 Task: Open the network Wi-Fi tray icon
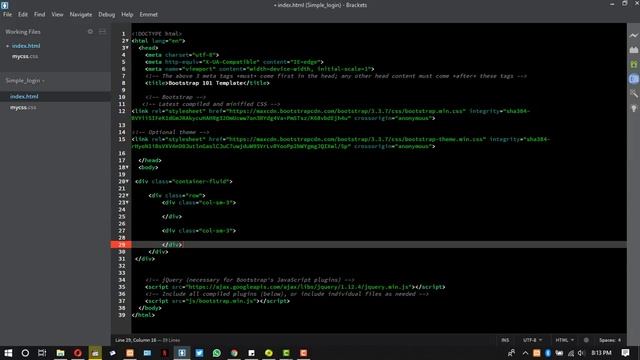(571, 353)
